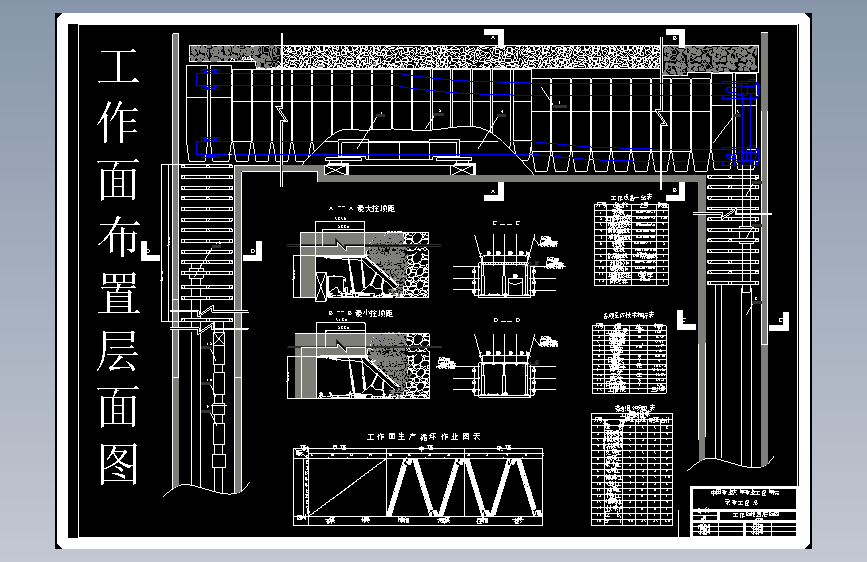The width and height of the screenshot is (867, 562).
Task: Click the large title character 工
Action: point(118,66)
